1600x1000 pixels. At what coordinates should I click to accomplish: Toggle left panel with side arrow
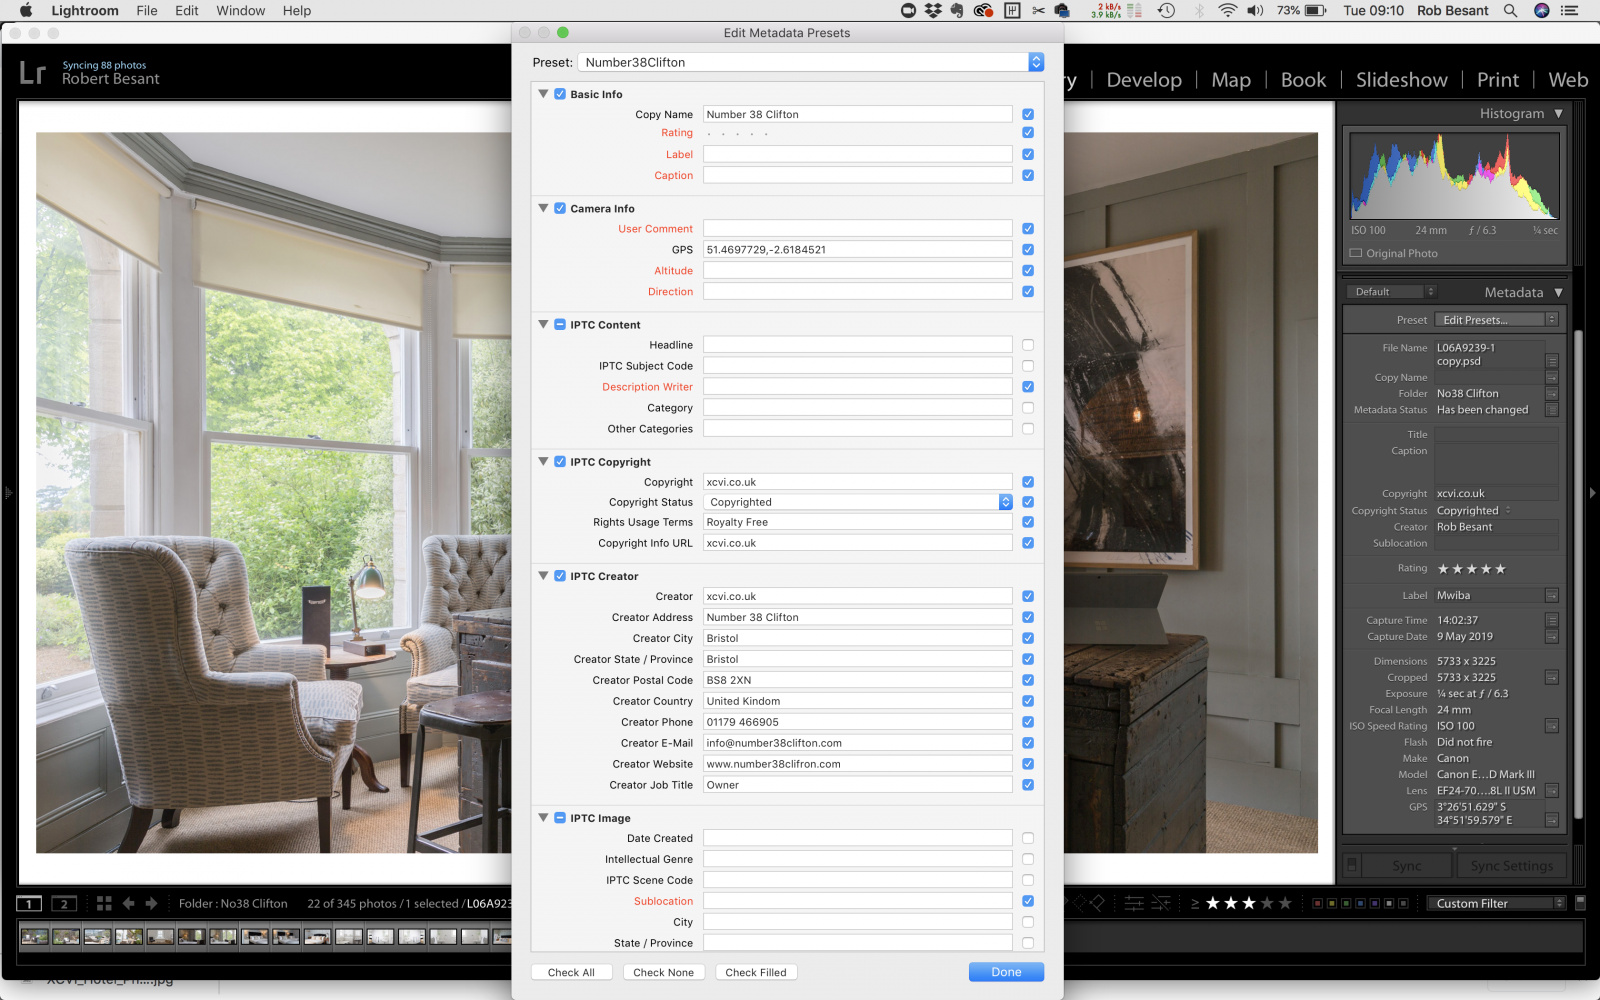pos(7,492)
